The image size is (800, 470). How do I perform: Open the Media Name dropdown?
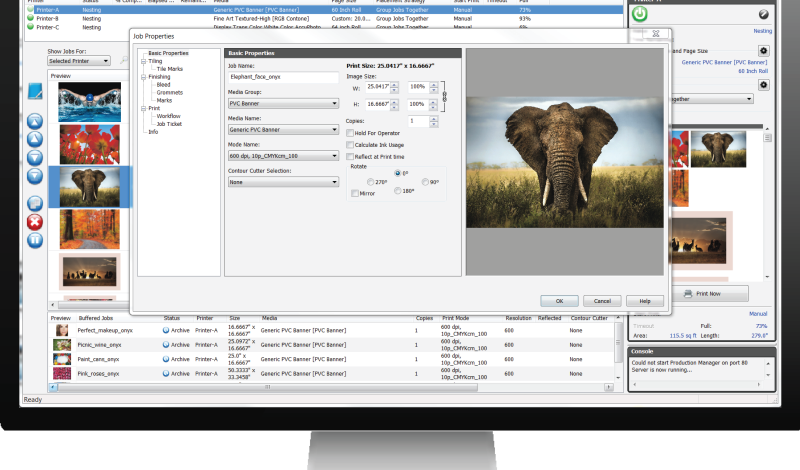283,130
